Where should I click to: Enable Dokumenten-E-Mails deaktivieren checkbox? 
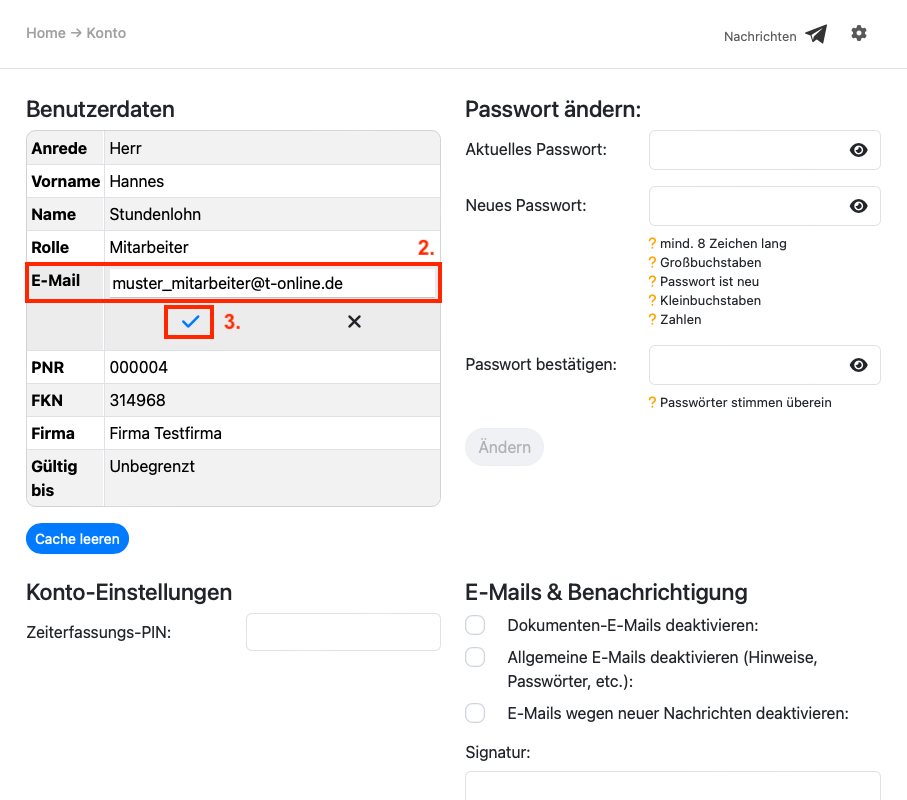[475, 625]
